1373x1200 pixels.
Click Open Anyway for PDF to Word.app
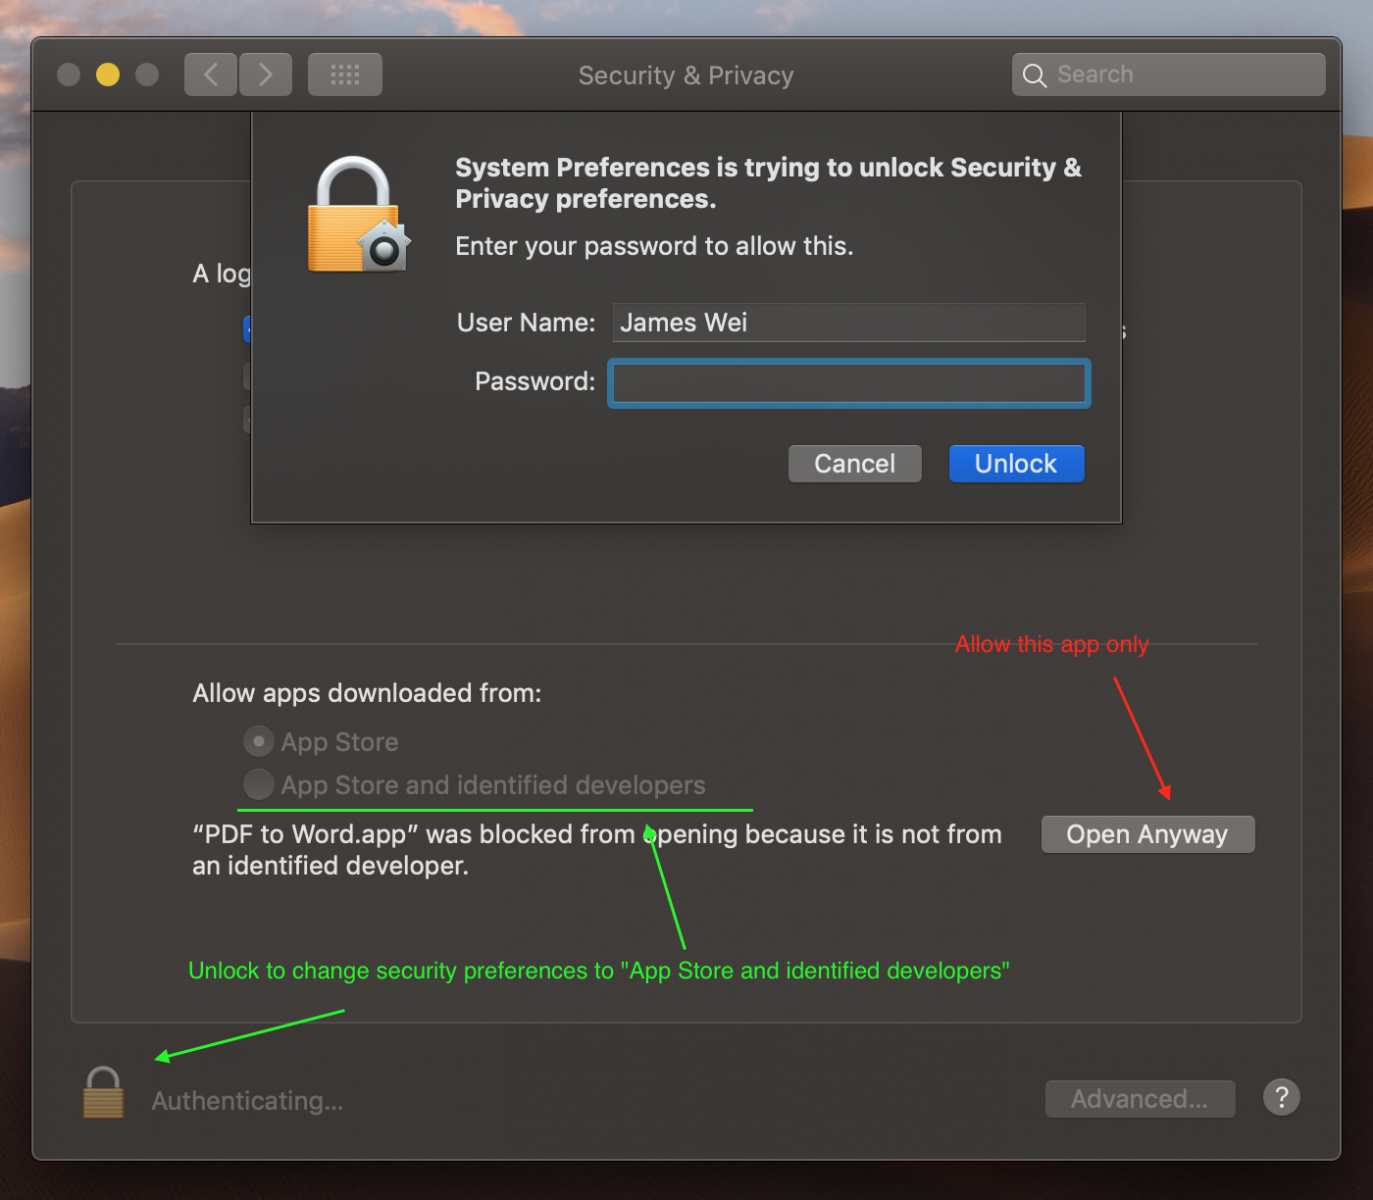[1148, 834]
